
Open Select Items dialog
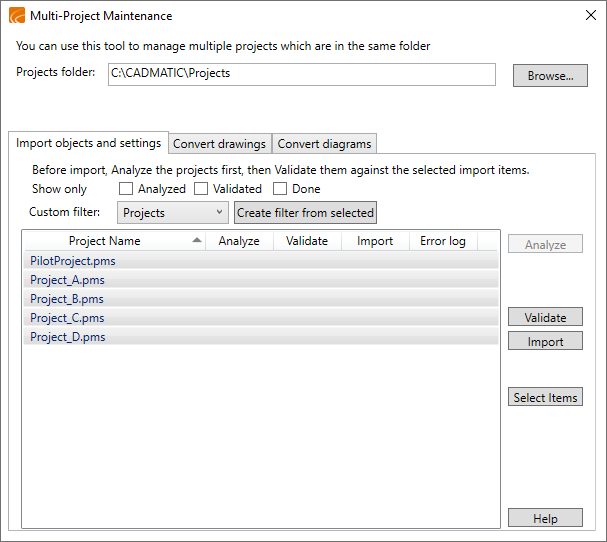(545, 398)
